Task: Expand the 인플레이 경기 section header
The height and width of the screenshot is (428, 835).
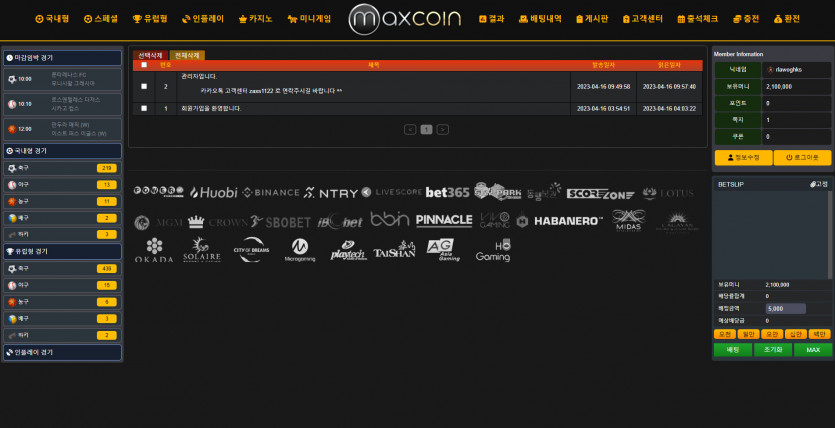Action: pos(62,352)
